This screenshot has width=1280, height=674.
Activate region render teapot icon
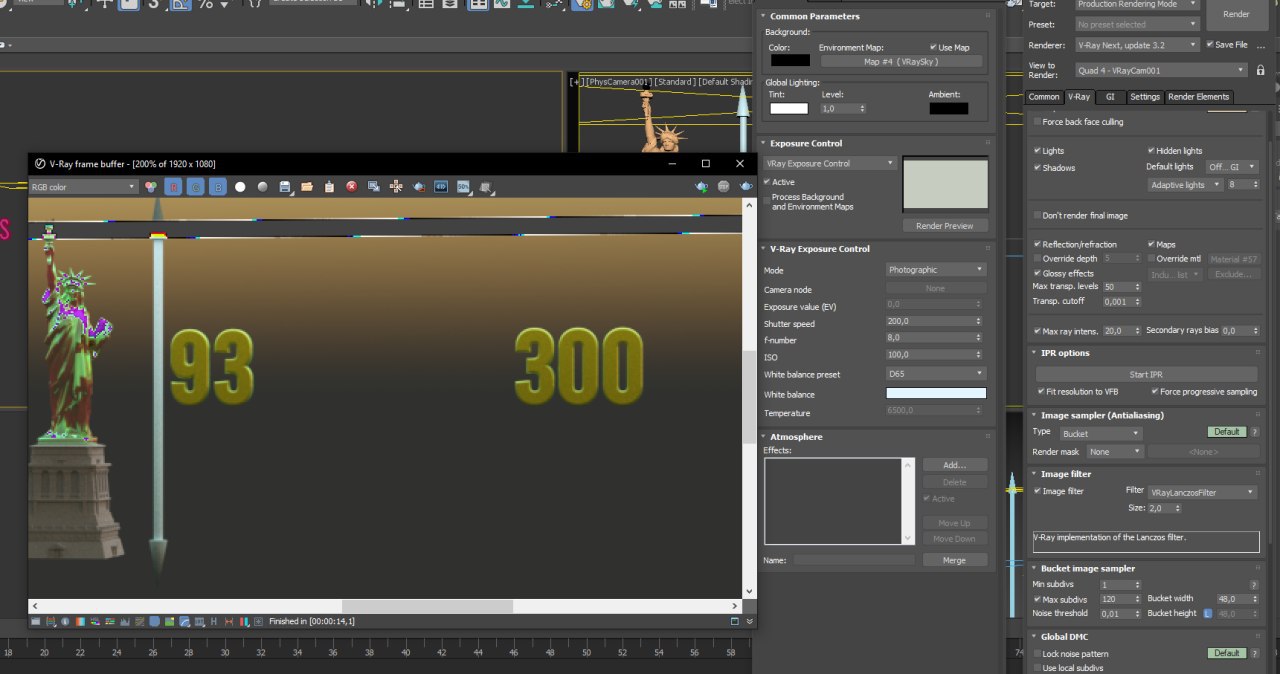(419, 186)
